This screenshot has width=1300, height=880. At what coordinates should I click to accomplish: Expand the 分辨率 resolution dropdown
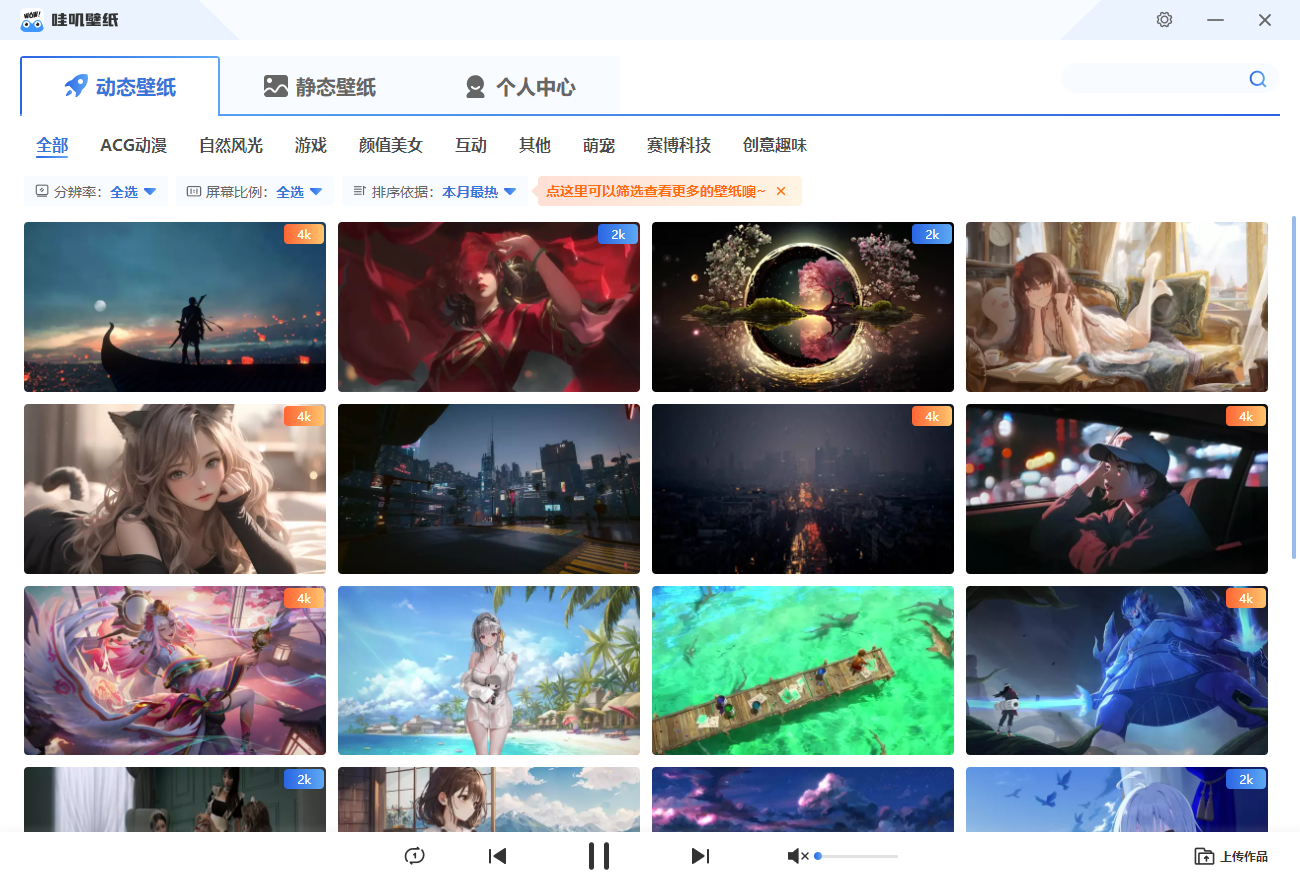[x=131, y=190]
